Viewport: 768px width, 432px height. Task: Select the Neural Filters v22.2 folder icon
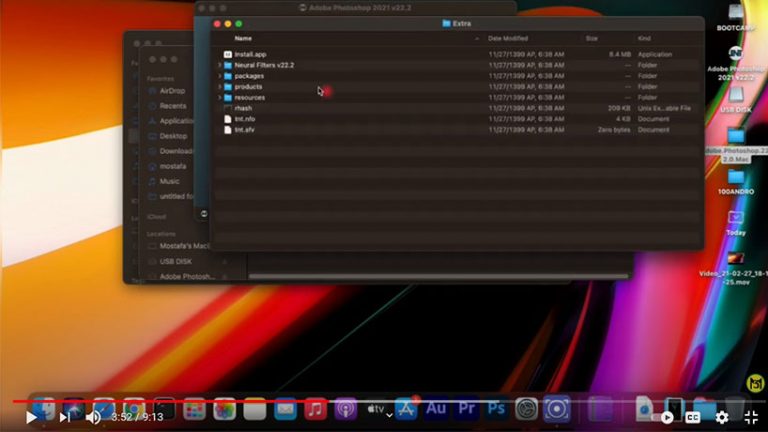click(x=228, y=65)
